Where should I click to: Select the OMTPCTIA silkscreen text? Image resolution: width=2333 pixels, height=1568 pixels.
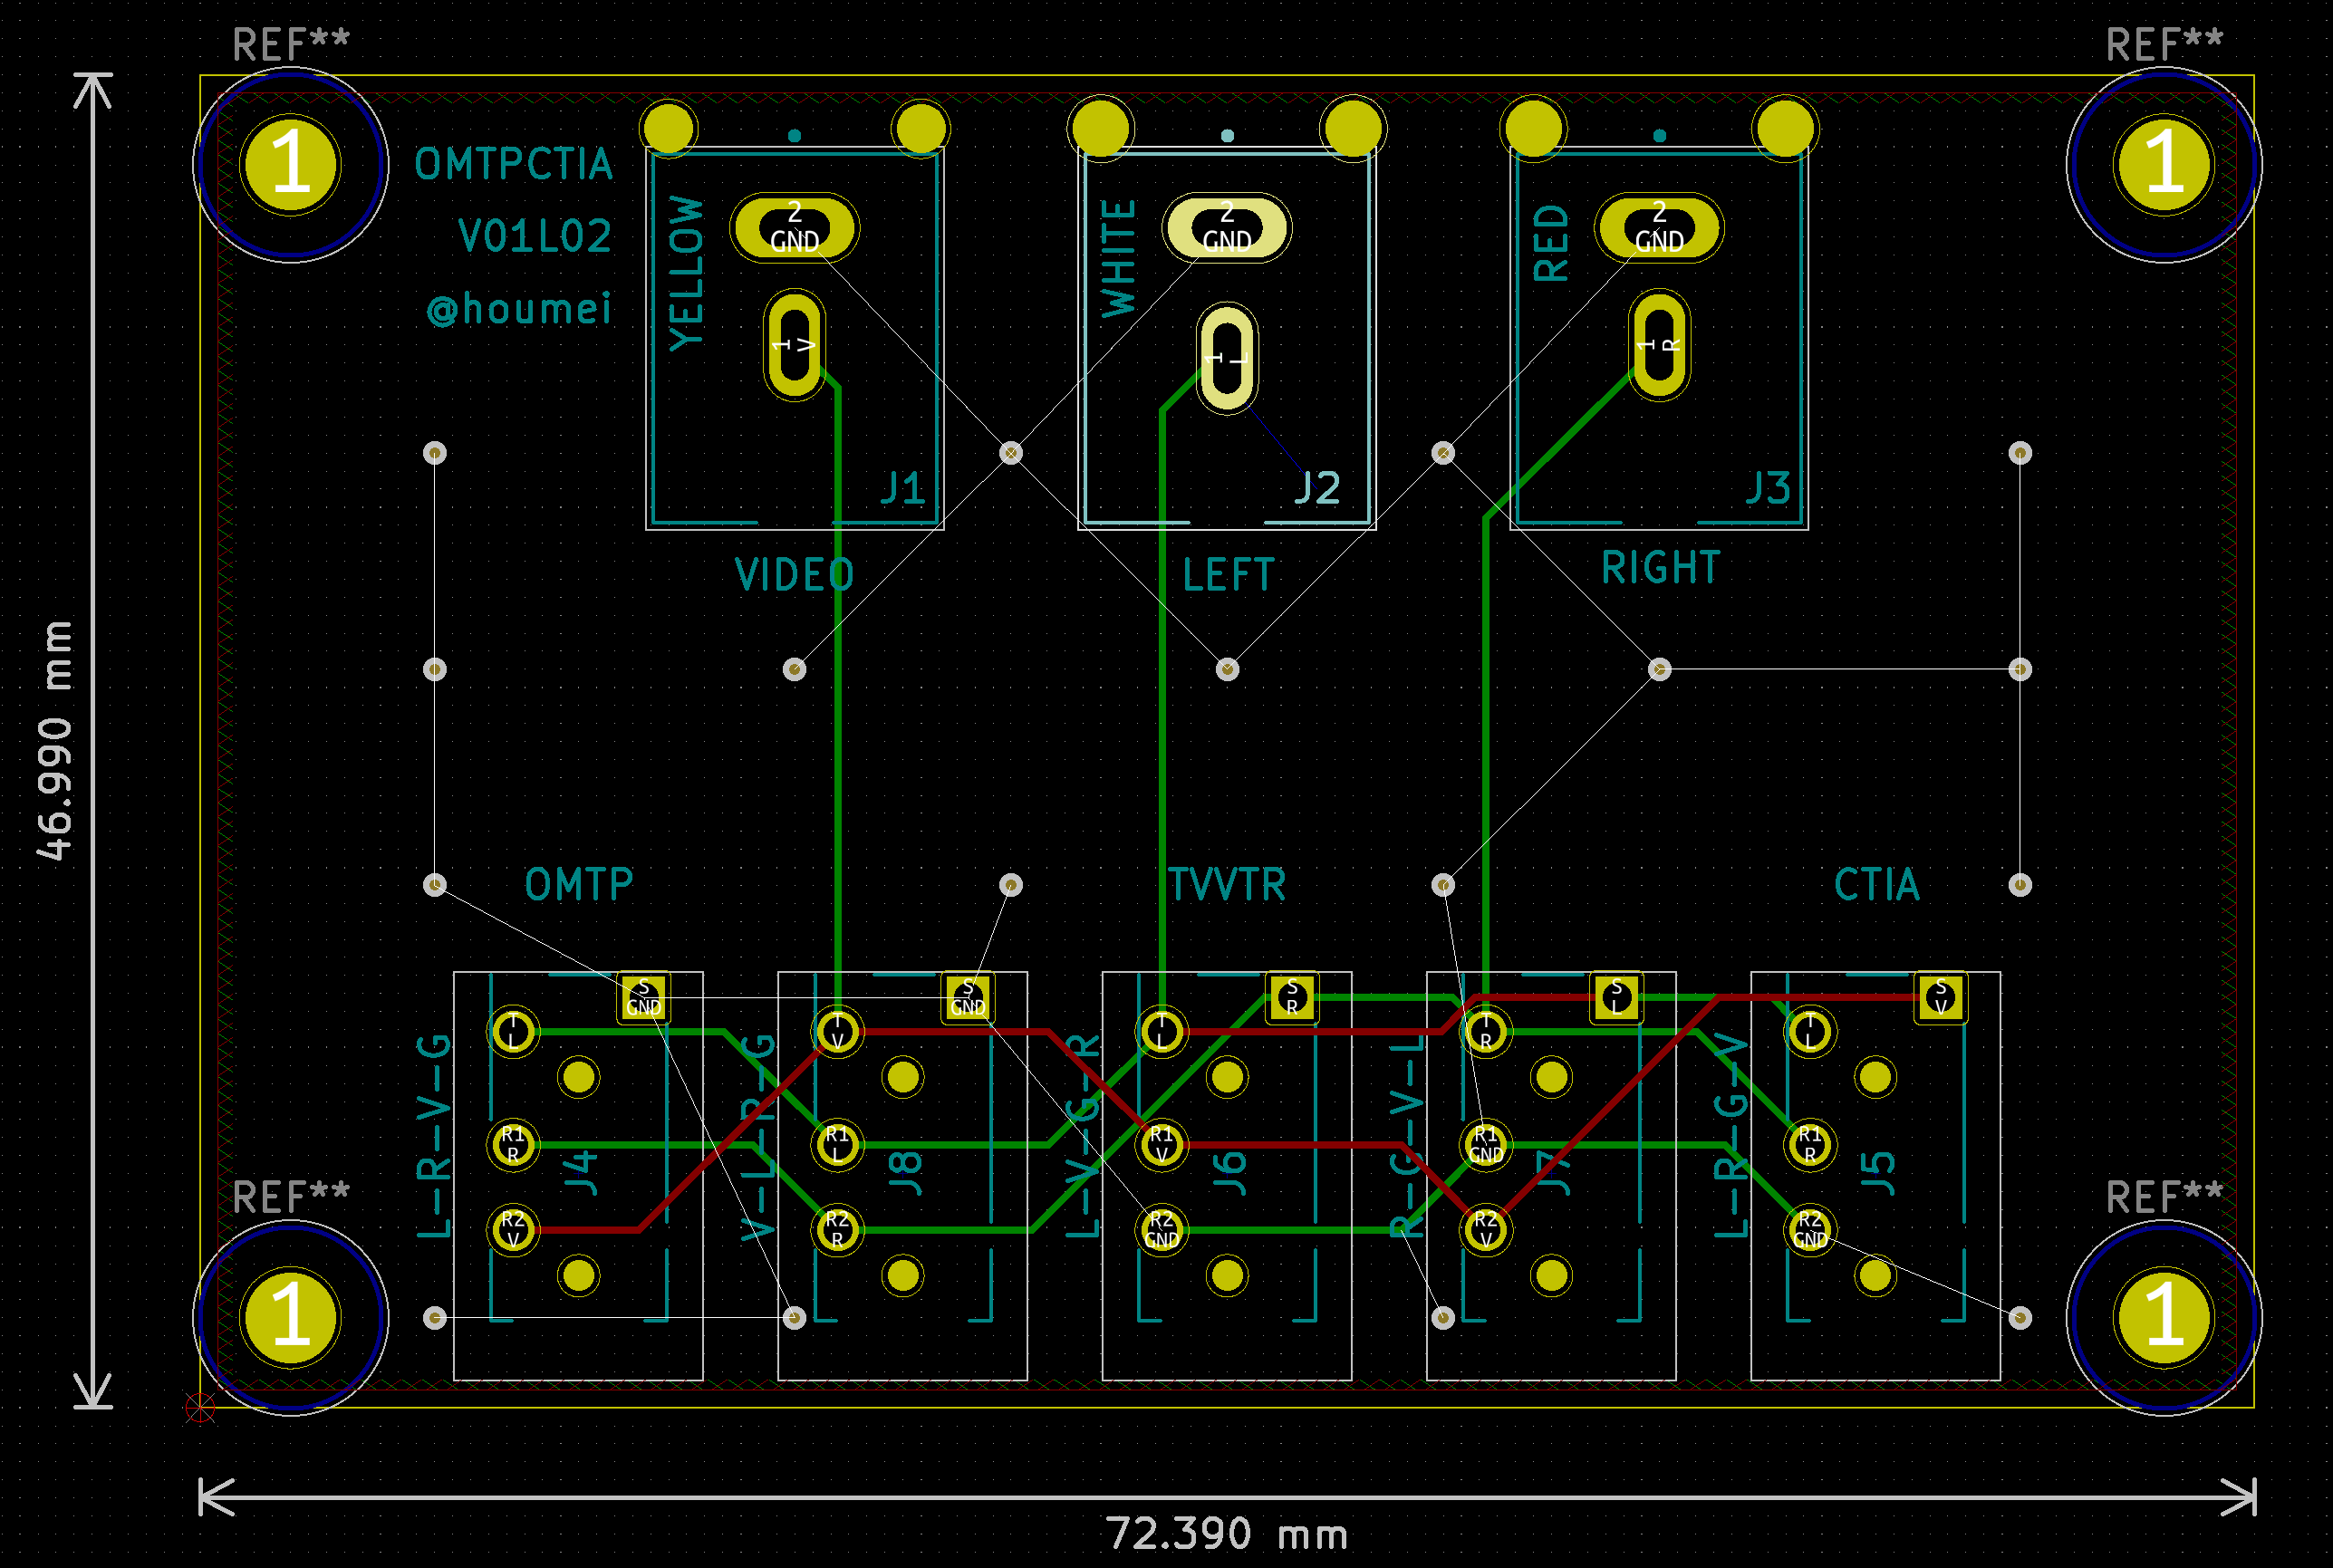click(x=513, y=165)
